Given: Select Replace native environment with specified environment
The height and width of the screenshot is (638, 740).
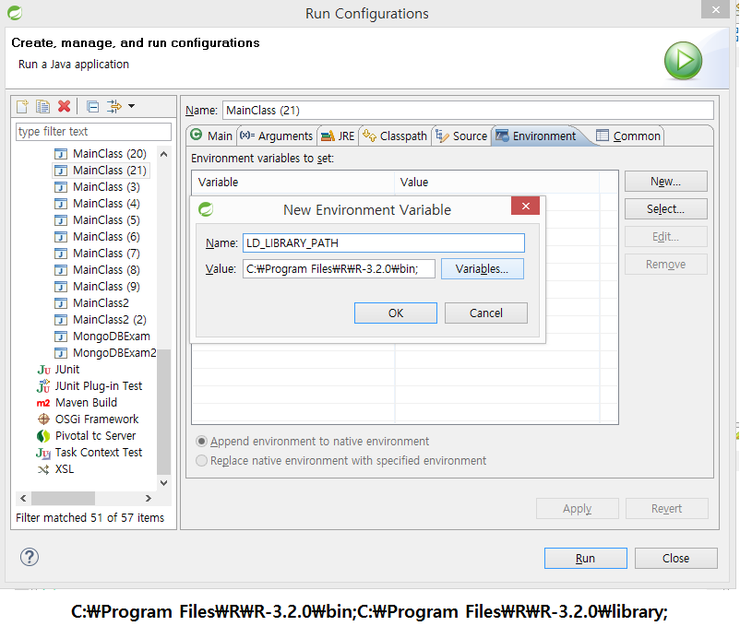Looking at the screenshot, I should pos(203,461).
